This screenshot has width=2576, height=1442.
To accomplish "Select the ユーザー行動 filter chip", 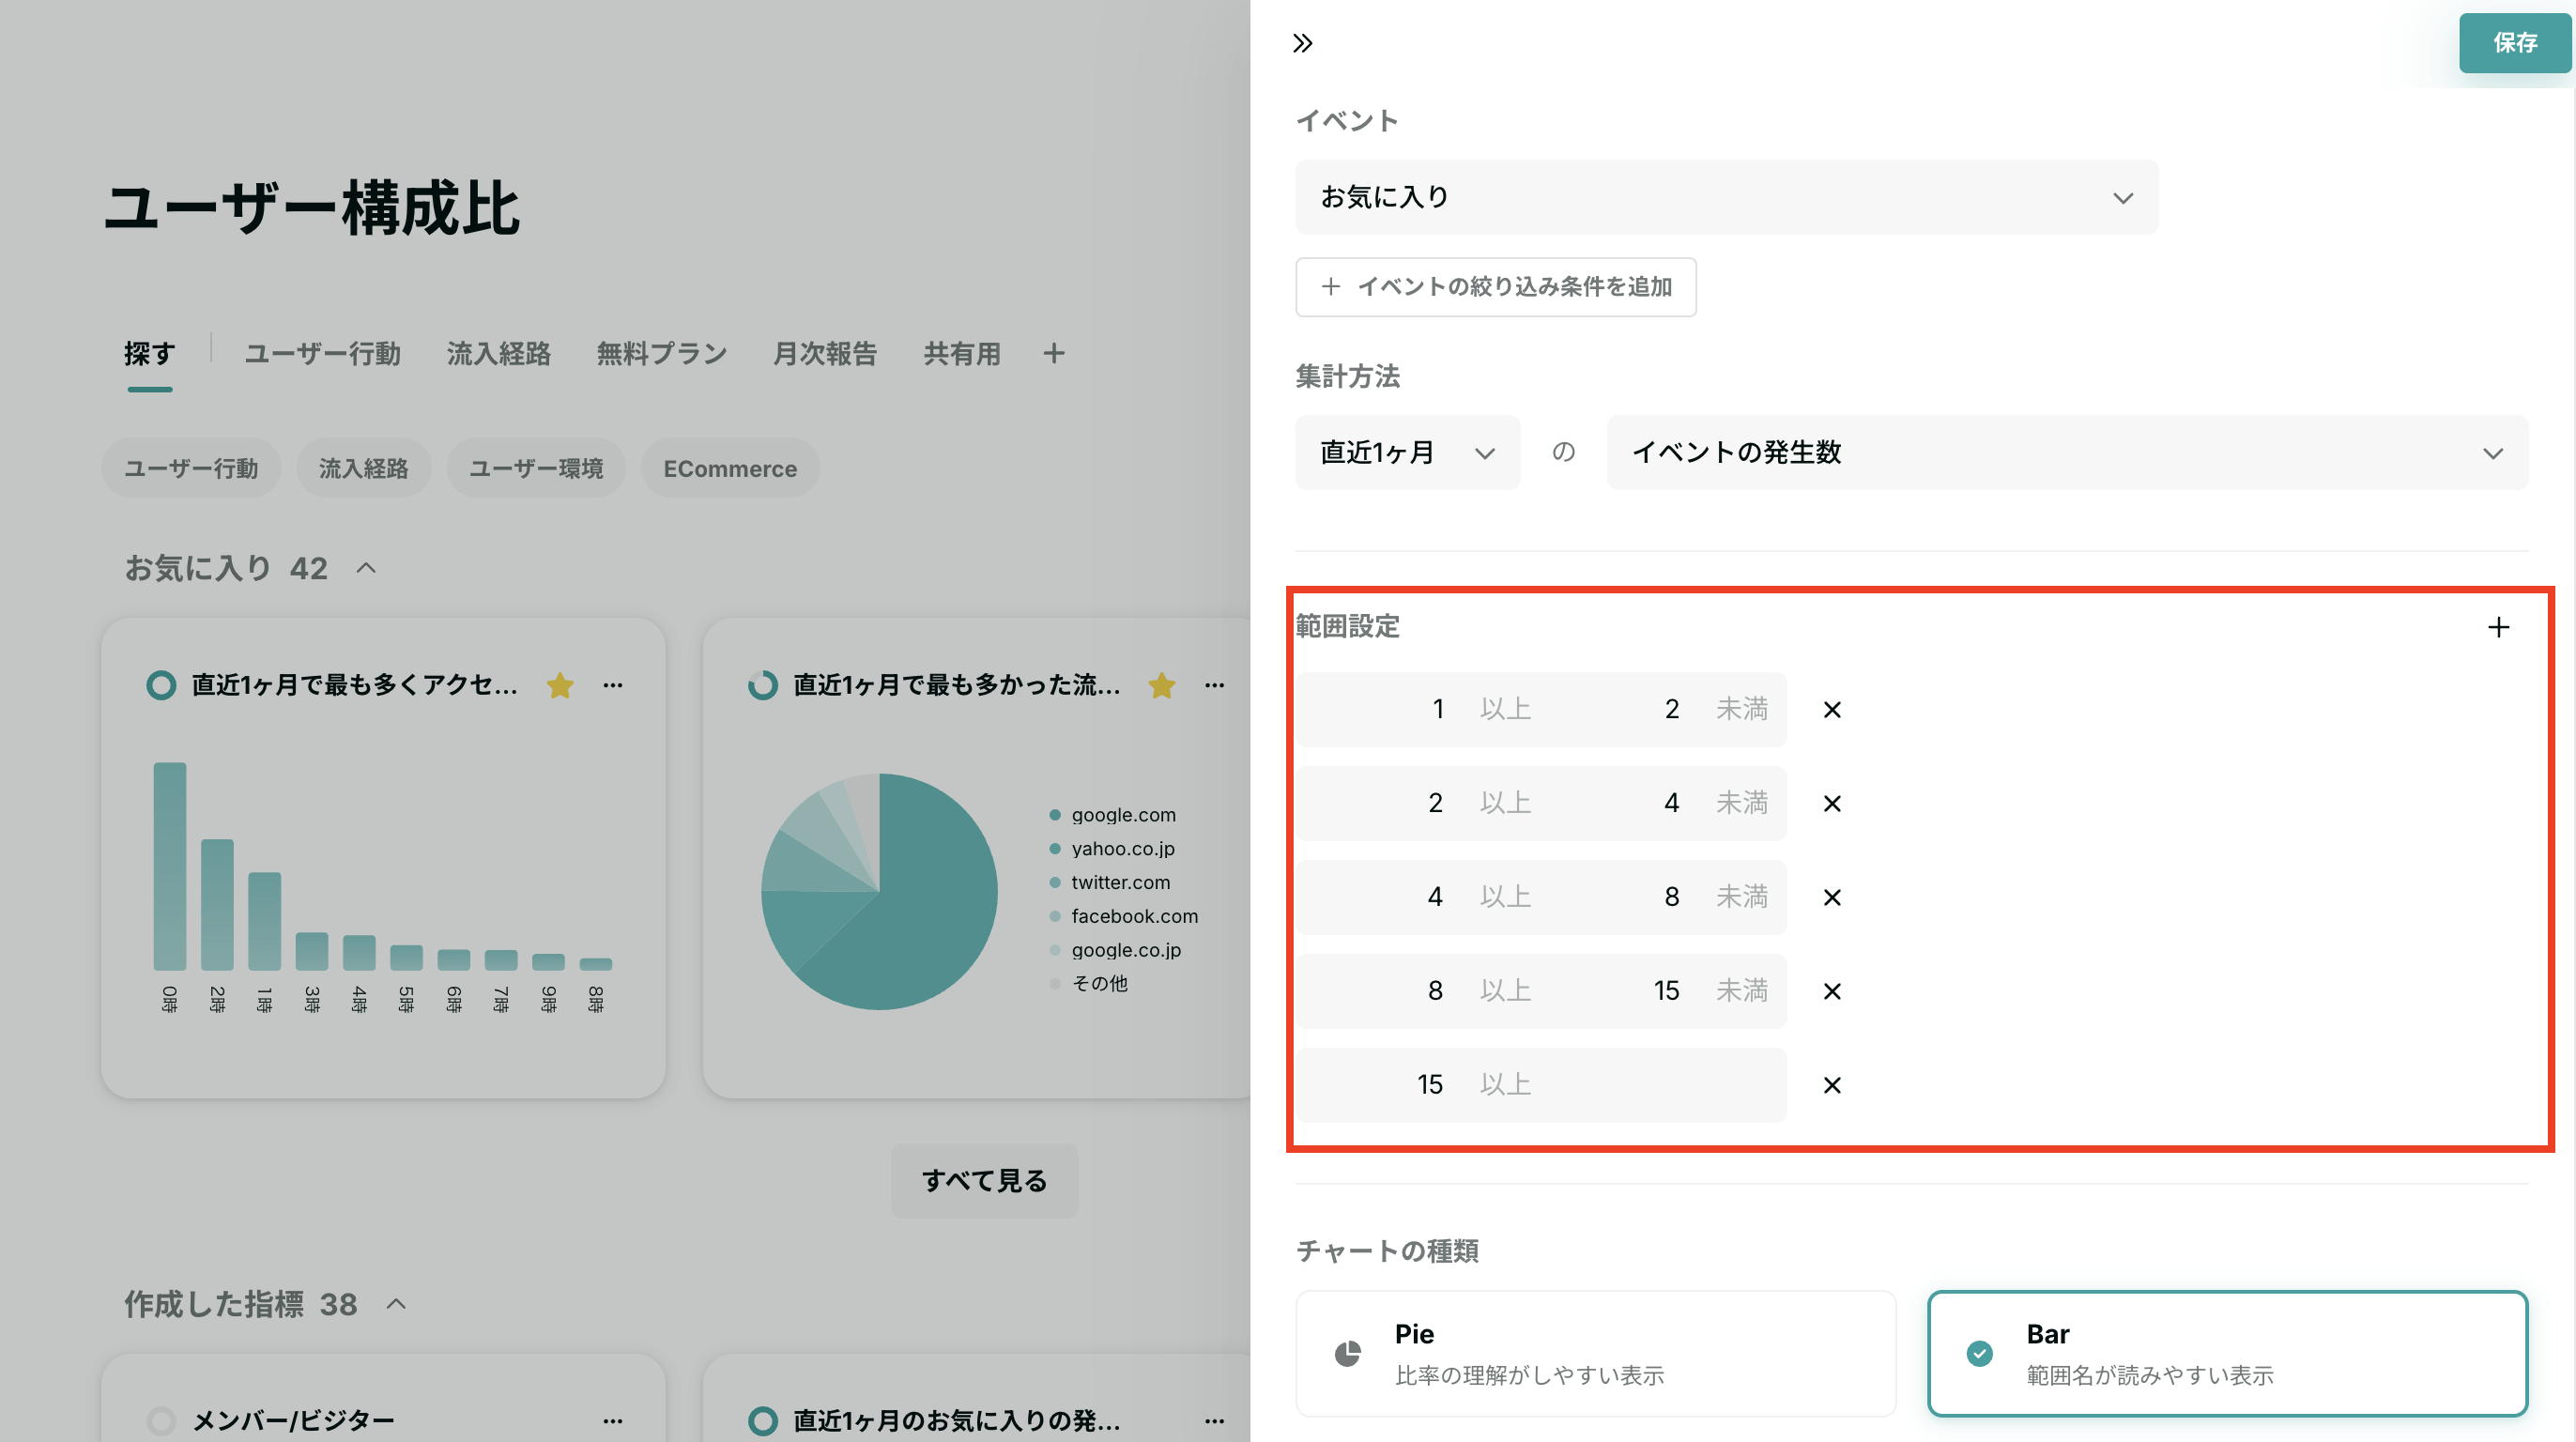I will tap(191, 468).
